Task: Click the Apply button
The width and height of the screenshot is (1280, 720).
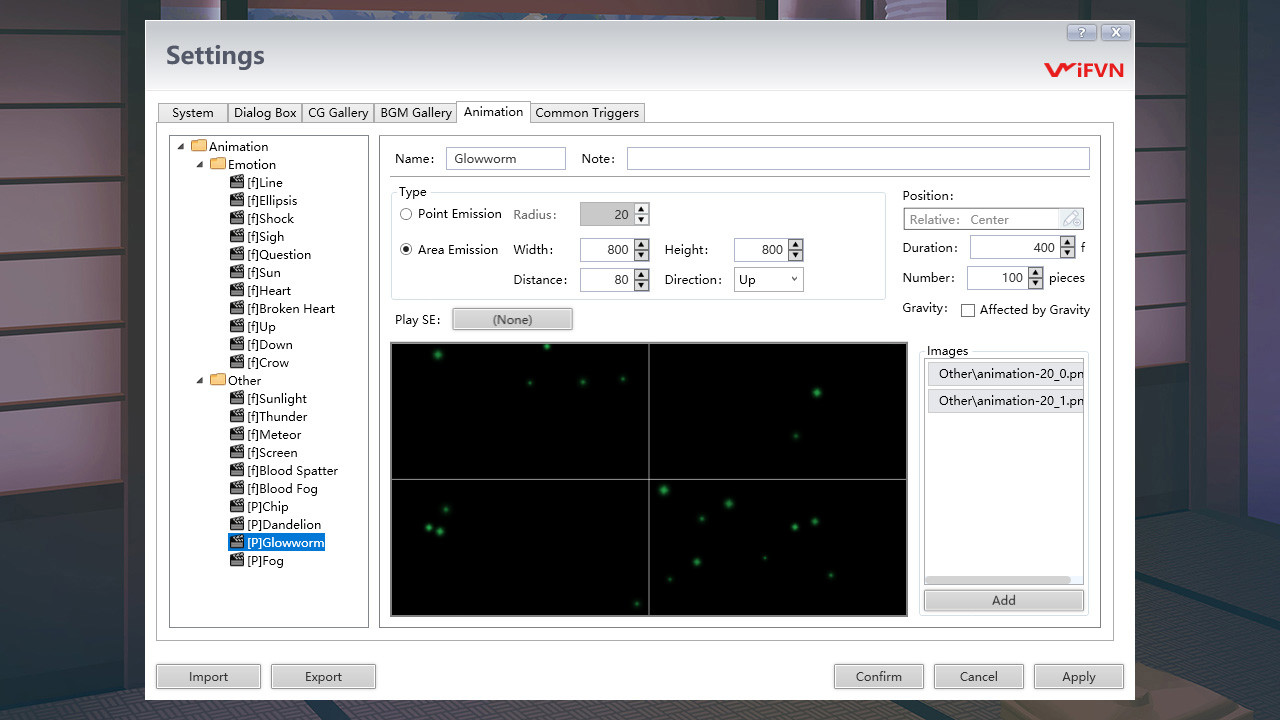Action: pos(1078,676)
